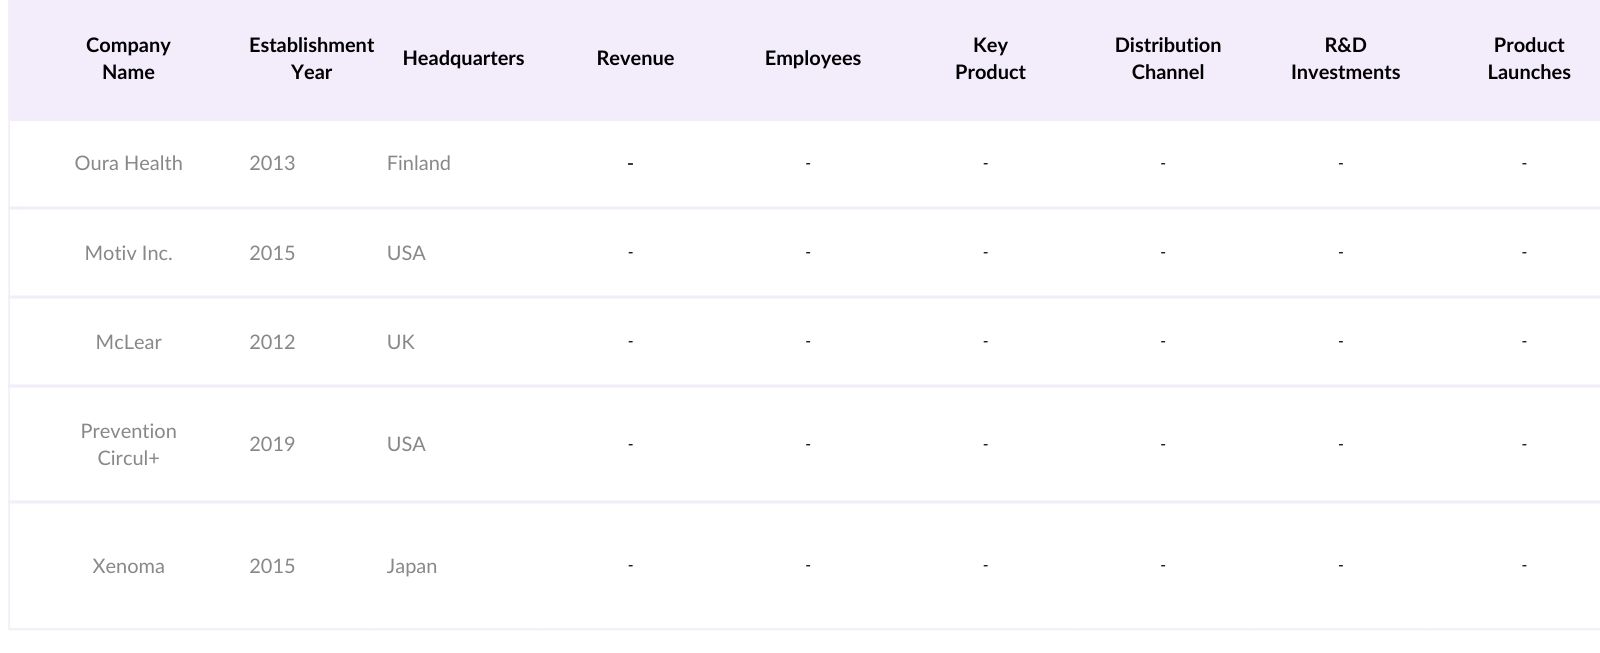Screen dimensions: 1600x653
Task: Click Oura Health's establishment year 2013
Action: click(x=272, y=163)
